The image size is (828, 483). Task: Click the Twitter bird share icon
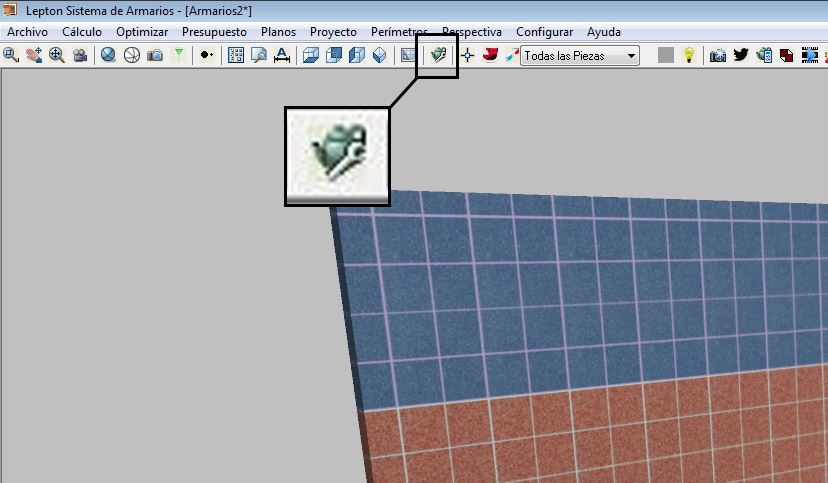click(x=740, y=55)
